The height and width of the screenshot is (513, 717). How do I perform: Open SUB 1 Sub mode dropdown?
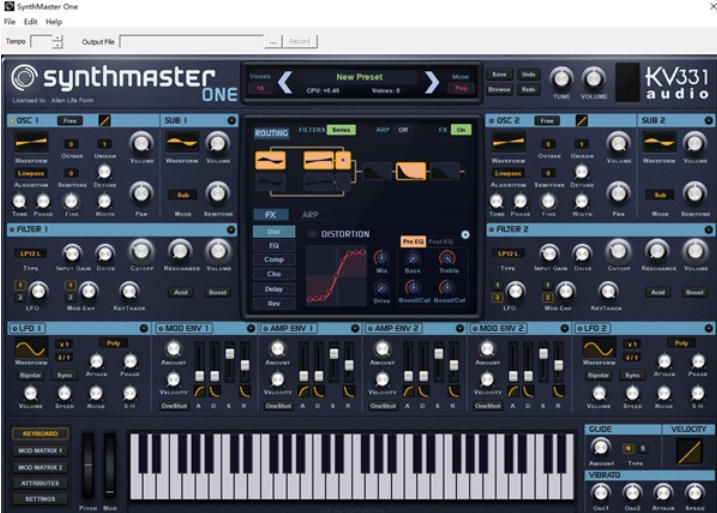pyautogui.click(x=183, y=195)
